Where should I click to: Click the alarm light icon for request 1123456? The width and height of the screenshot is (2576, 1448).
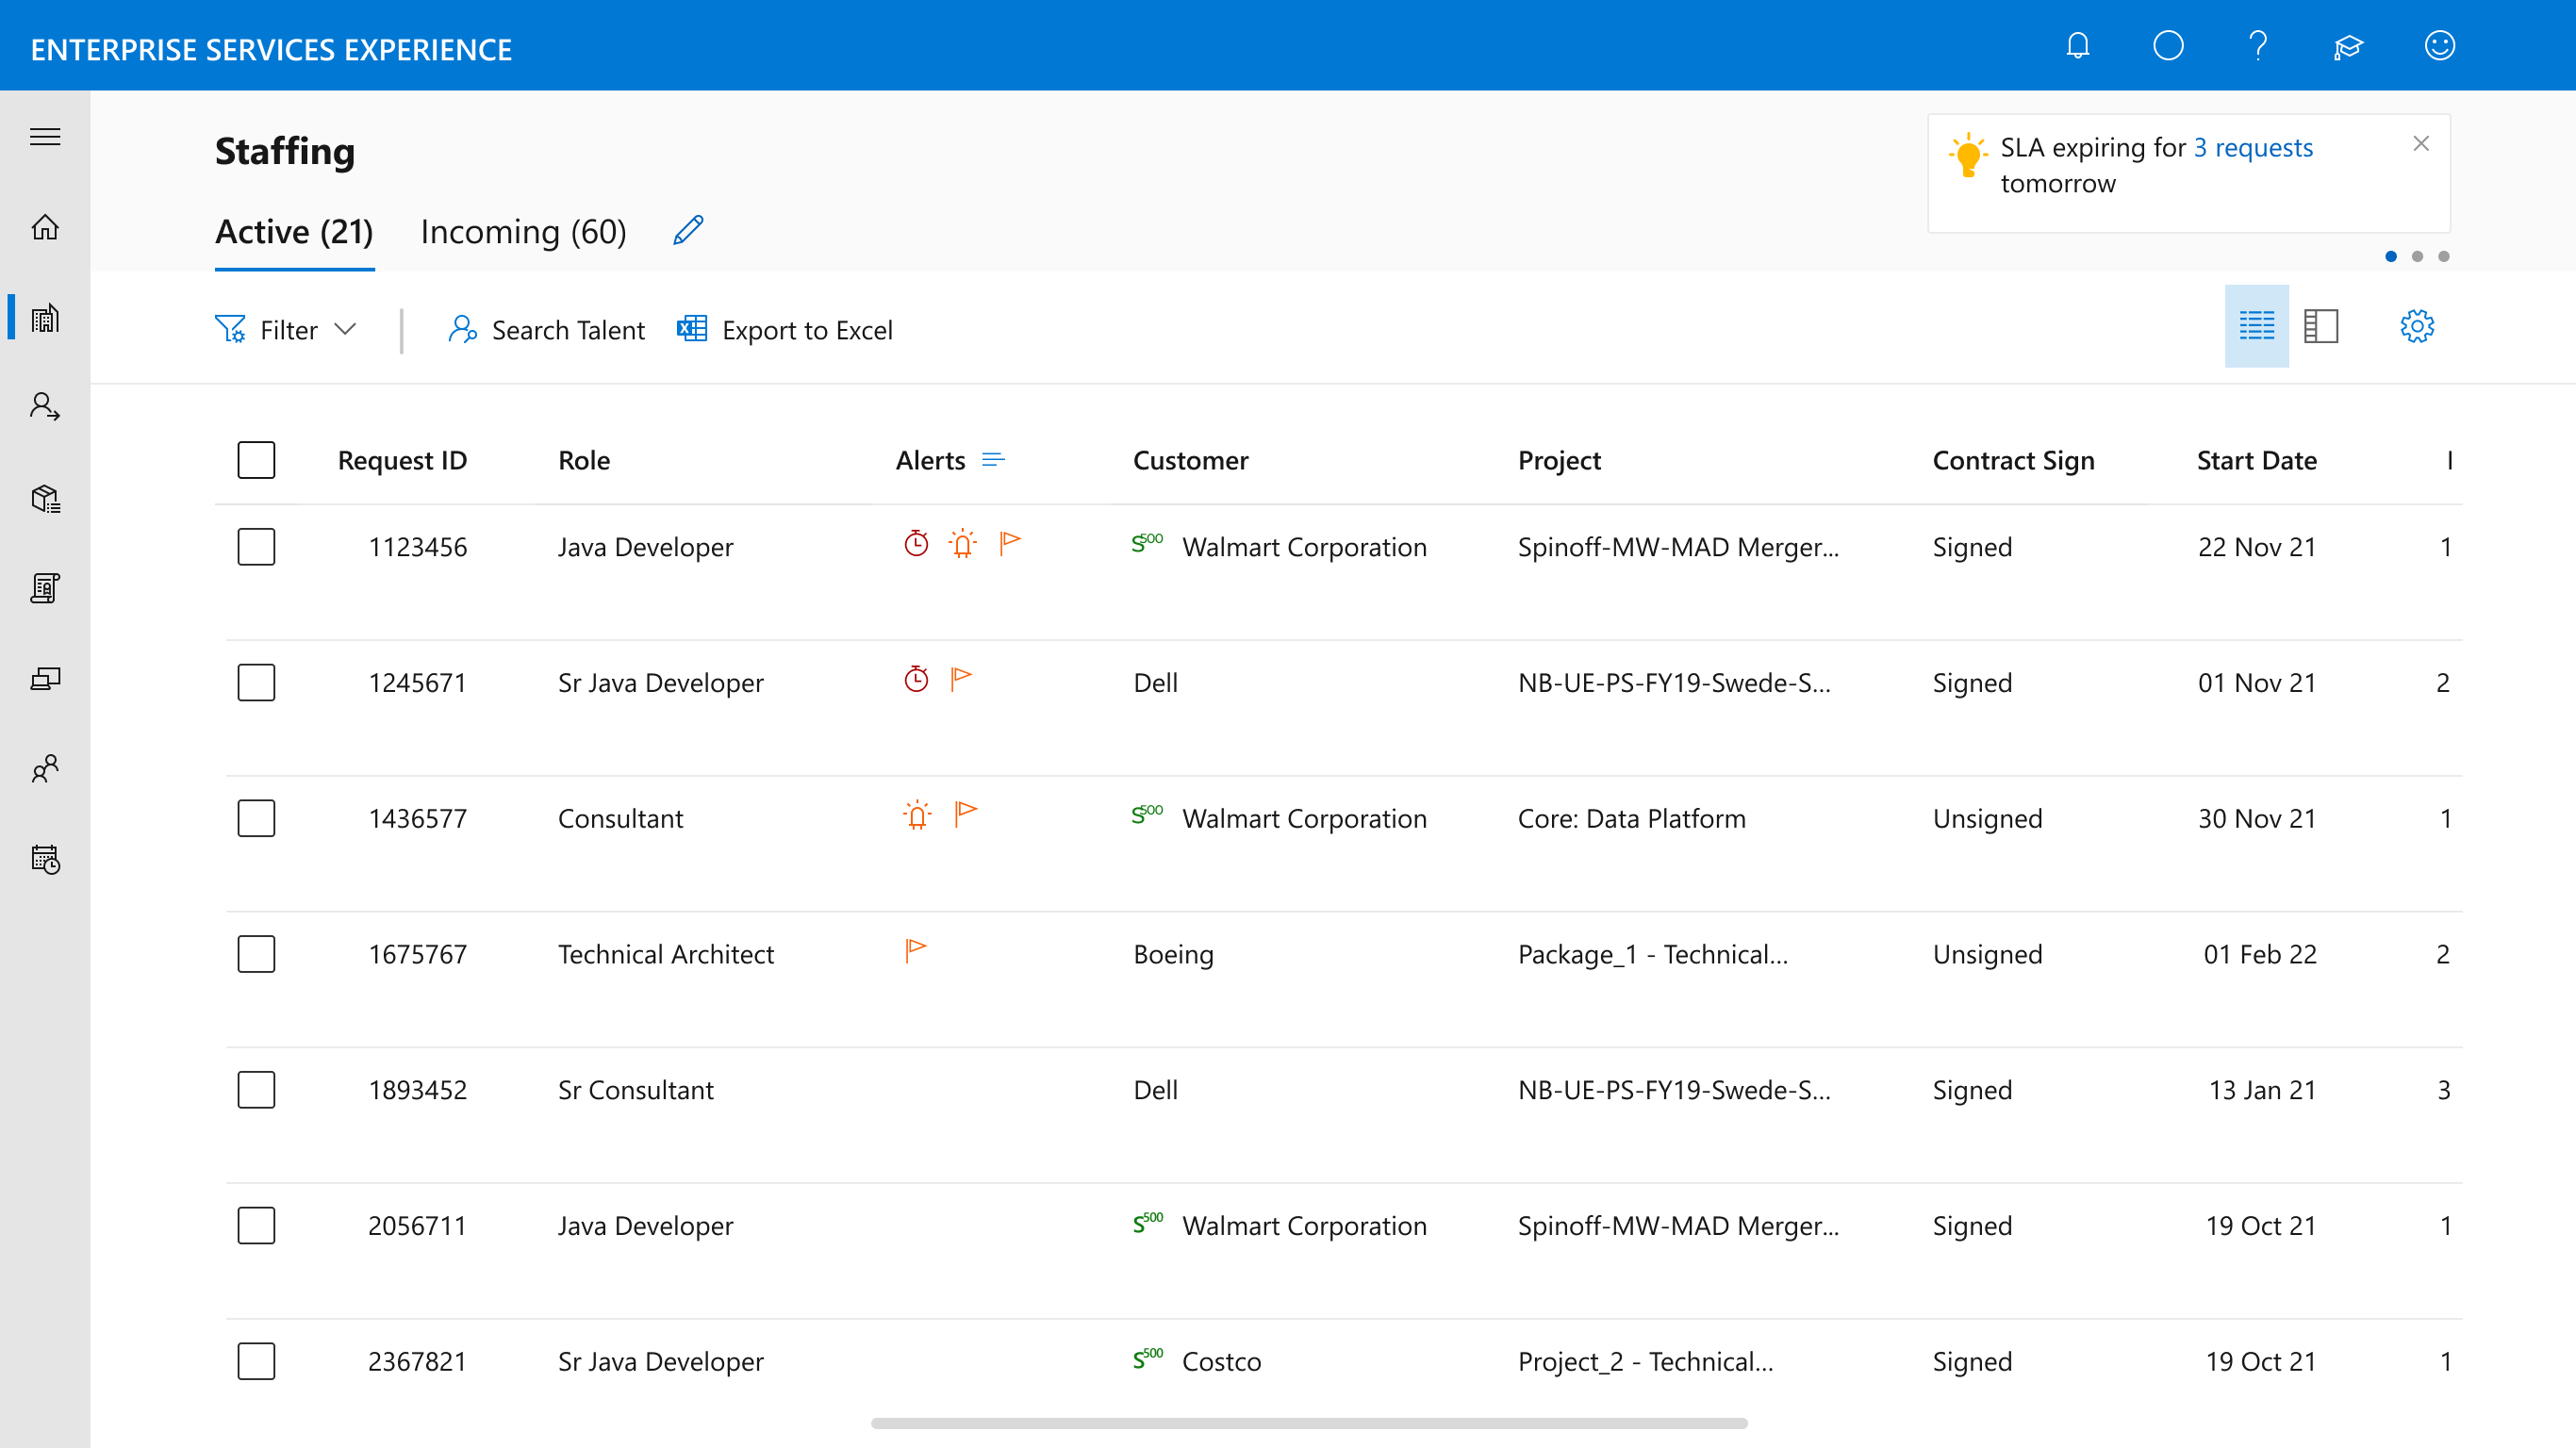962,543
